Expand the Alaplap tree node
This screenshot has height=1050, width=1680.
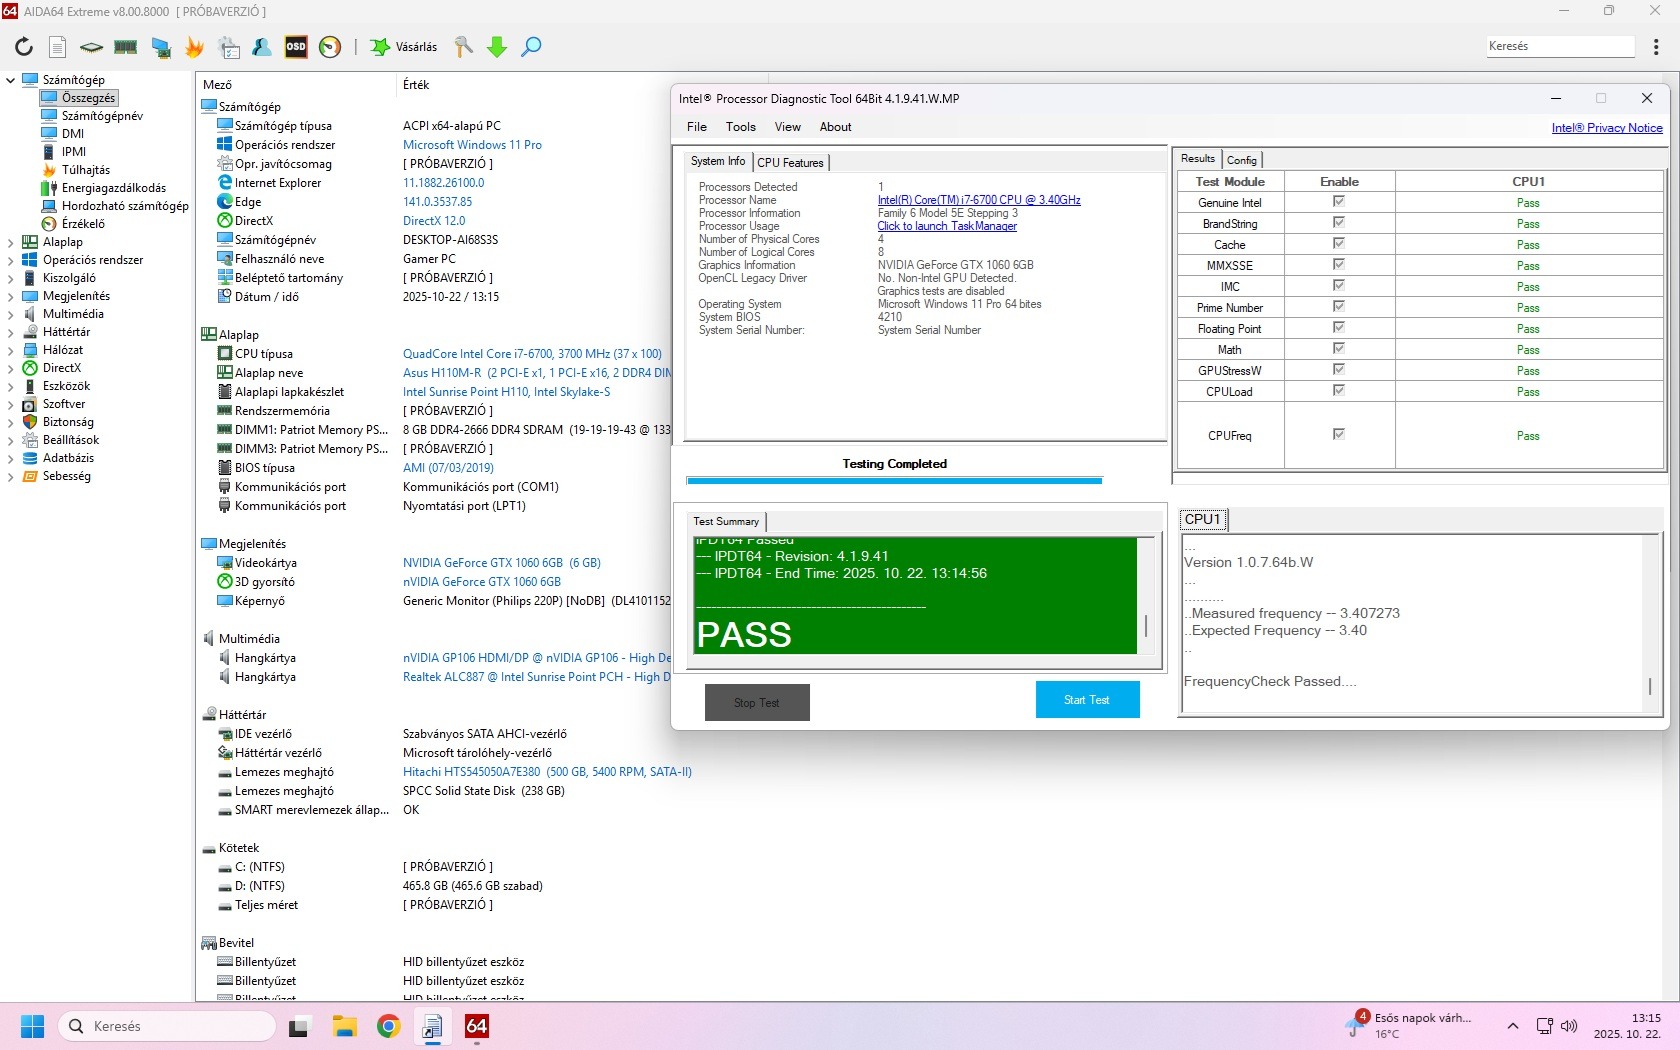11,242
